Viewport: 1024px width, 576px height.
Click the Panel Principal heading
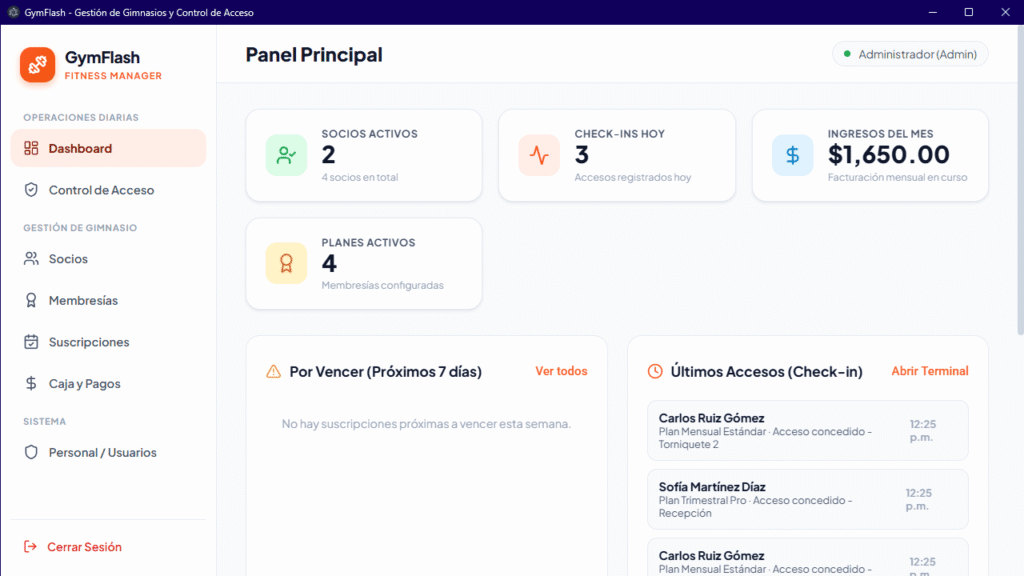[314, 55]
